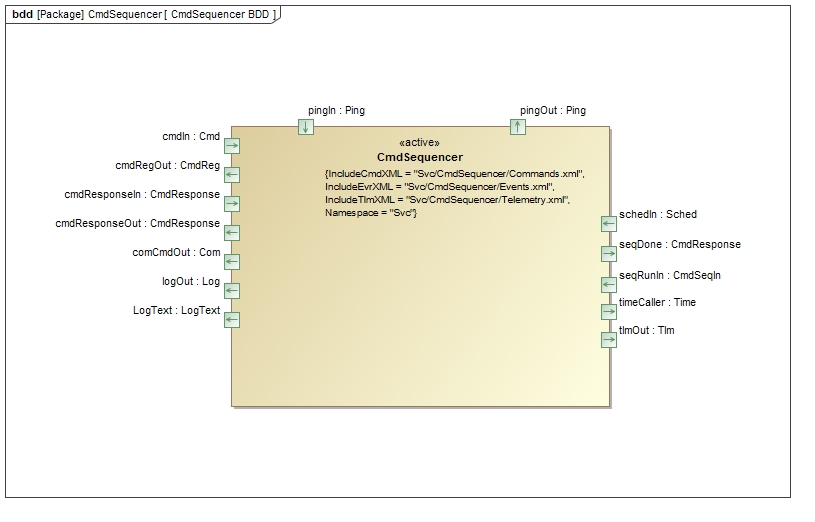The width and height of the screenshot is (815, 522).
Task: Select the tlmOut port icon
Action: point(609,340)
